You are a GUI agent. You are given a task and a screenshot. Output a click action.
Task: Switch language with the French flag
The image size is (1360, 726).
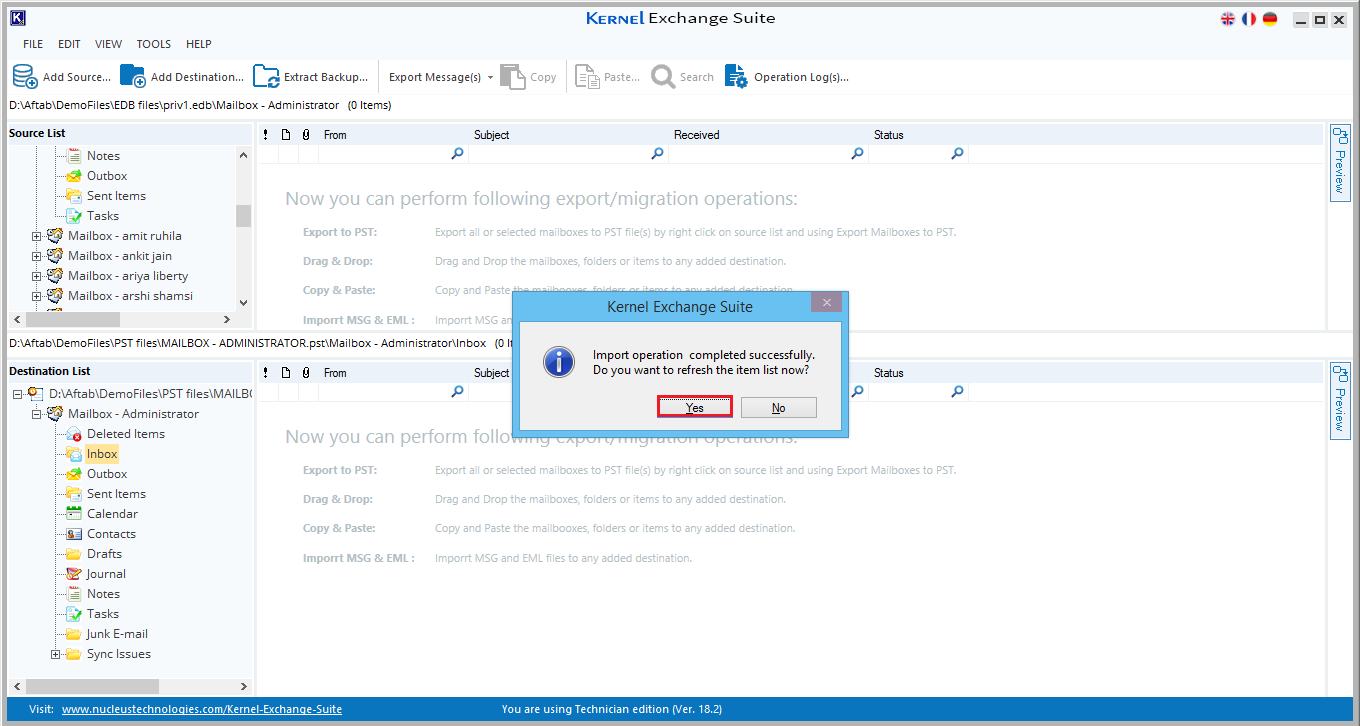point(1249,19)
